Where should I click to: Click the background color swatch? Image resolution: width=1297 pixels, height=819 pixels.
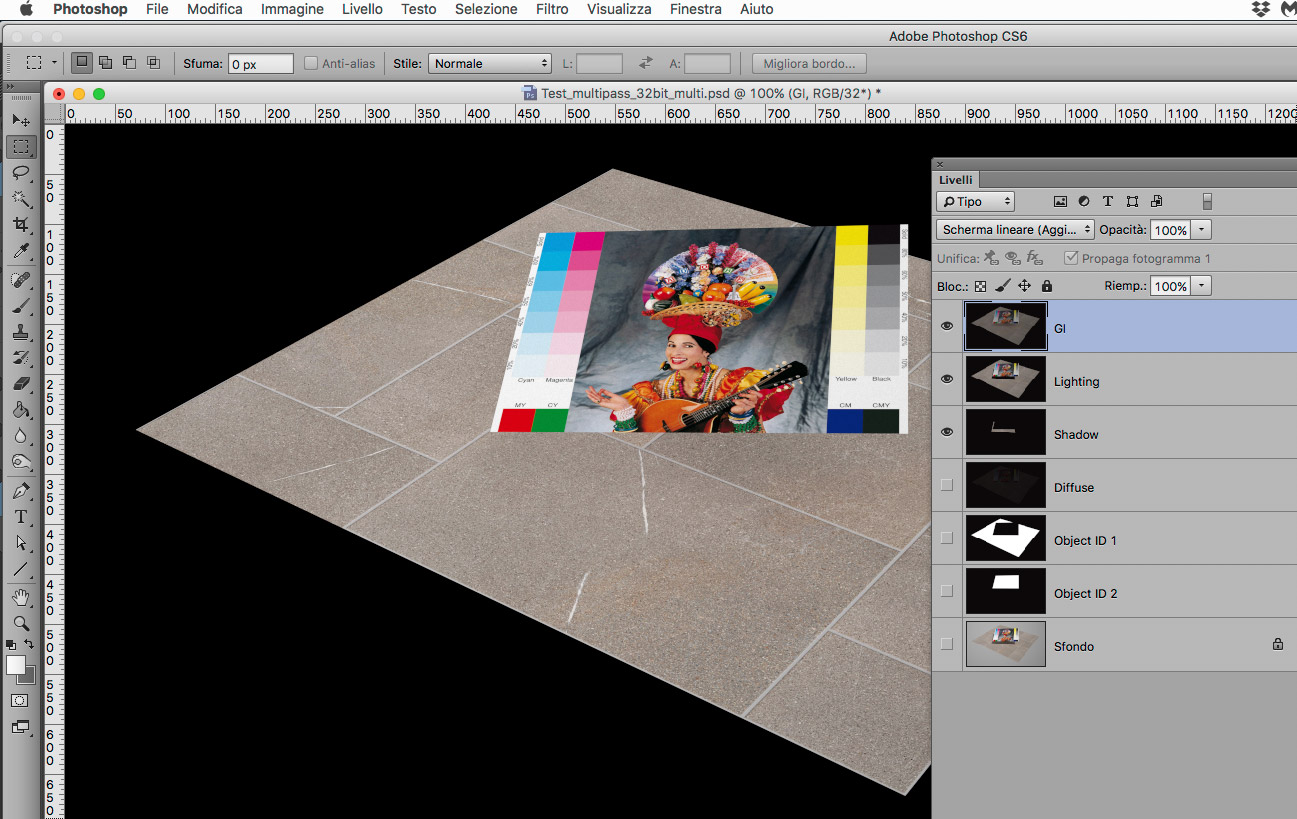(28, 676)
